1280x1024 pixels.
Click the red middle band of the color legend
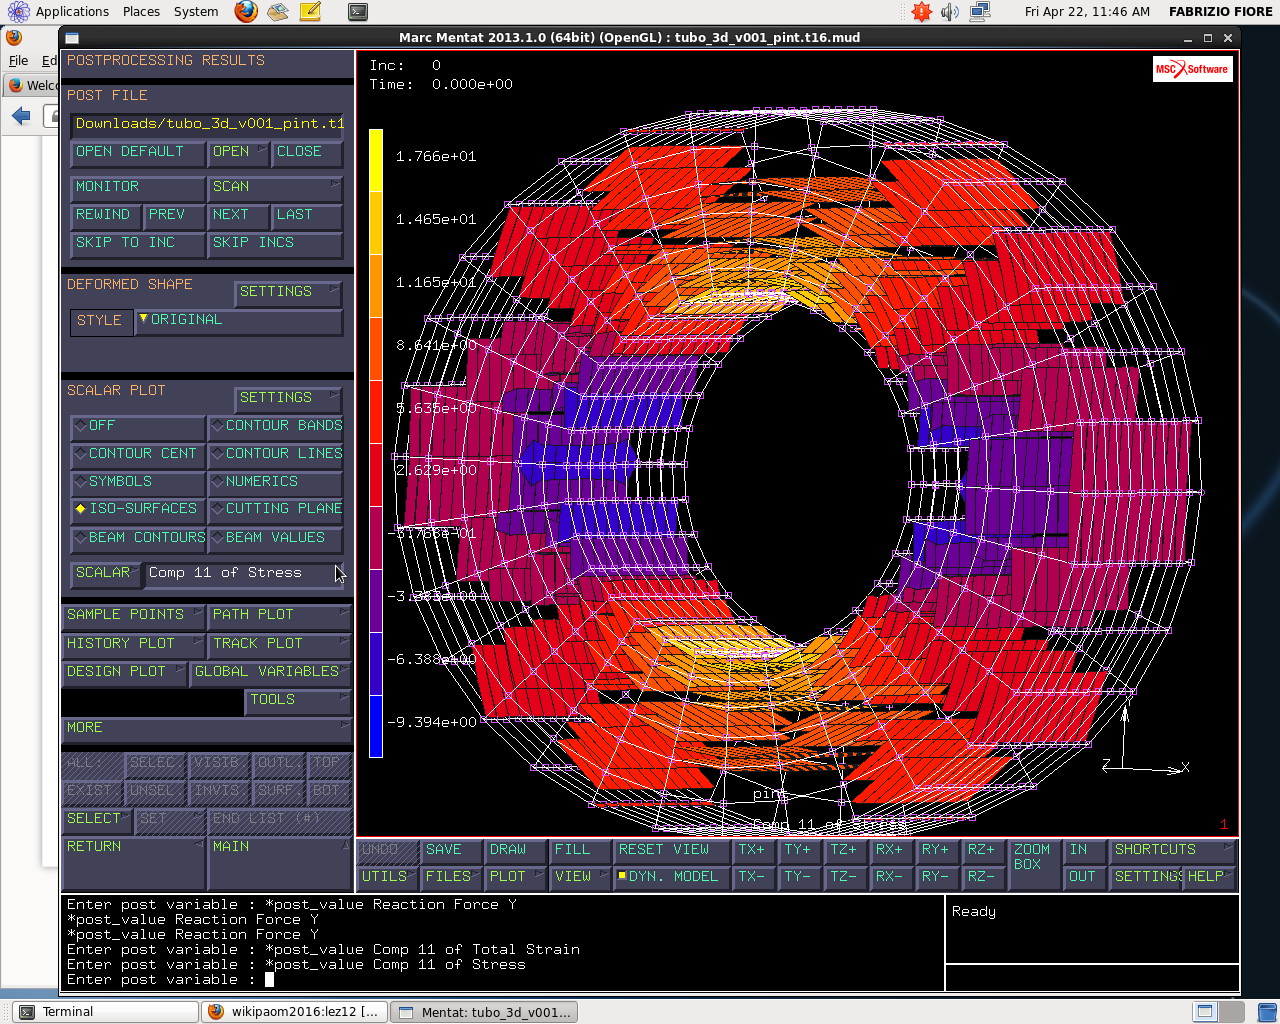point(376,412)
